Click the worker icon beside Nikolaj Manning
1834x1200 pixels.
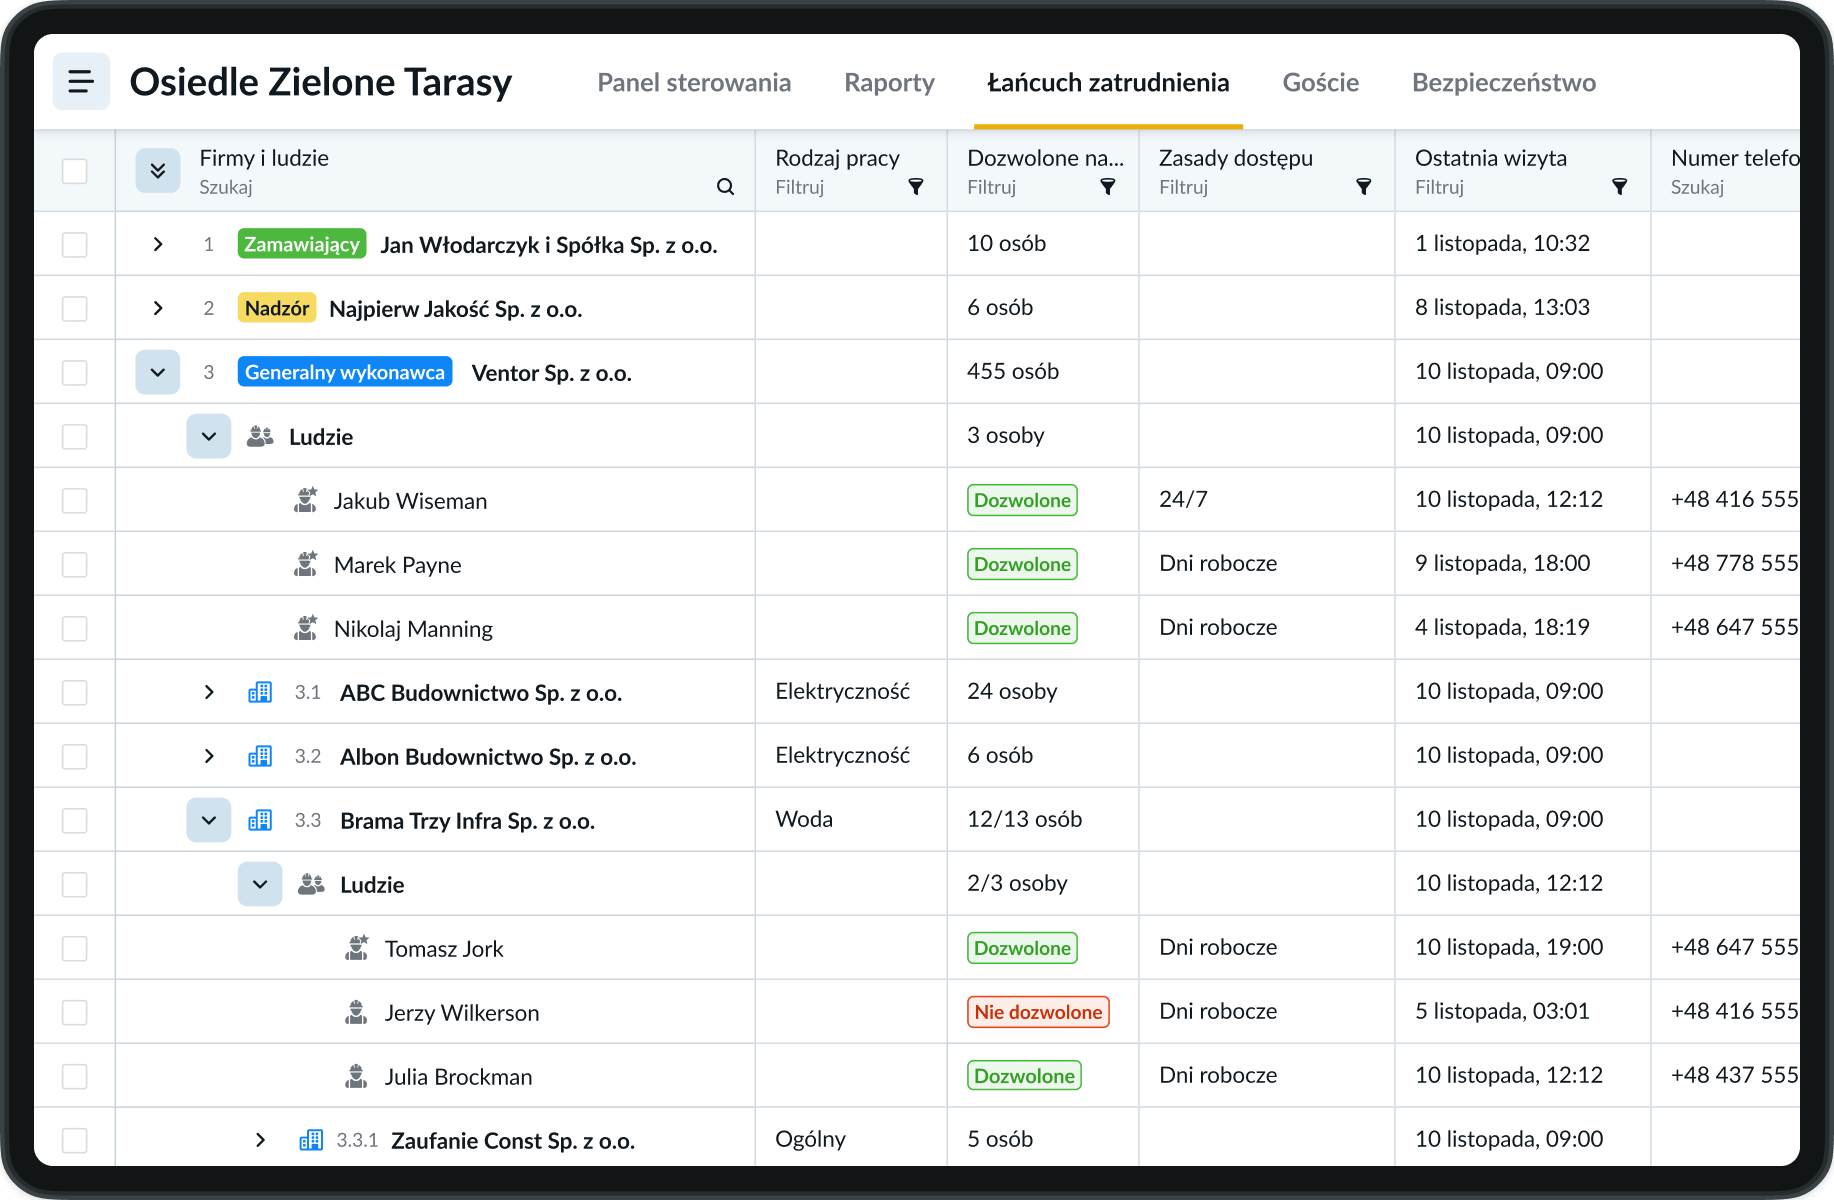[x=306, y=628]
